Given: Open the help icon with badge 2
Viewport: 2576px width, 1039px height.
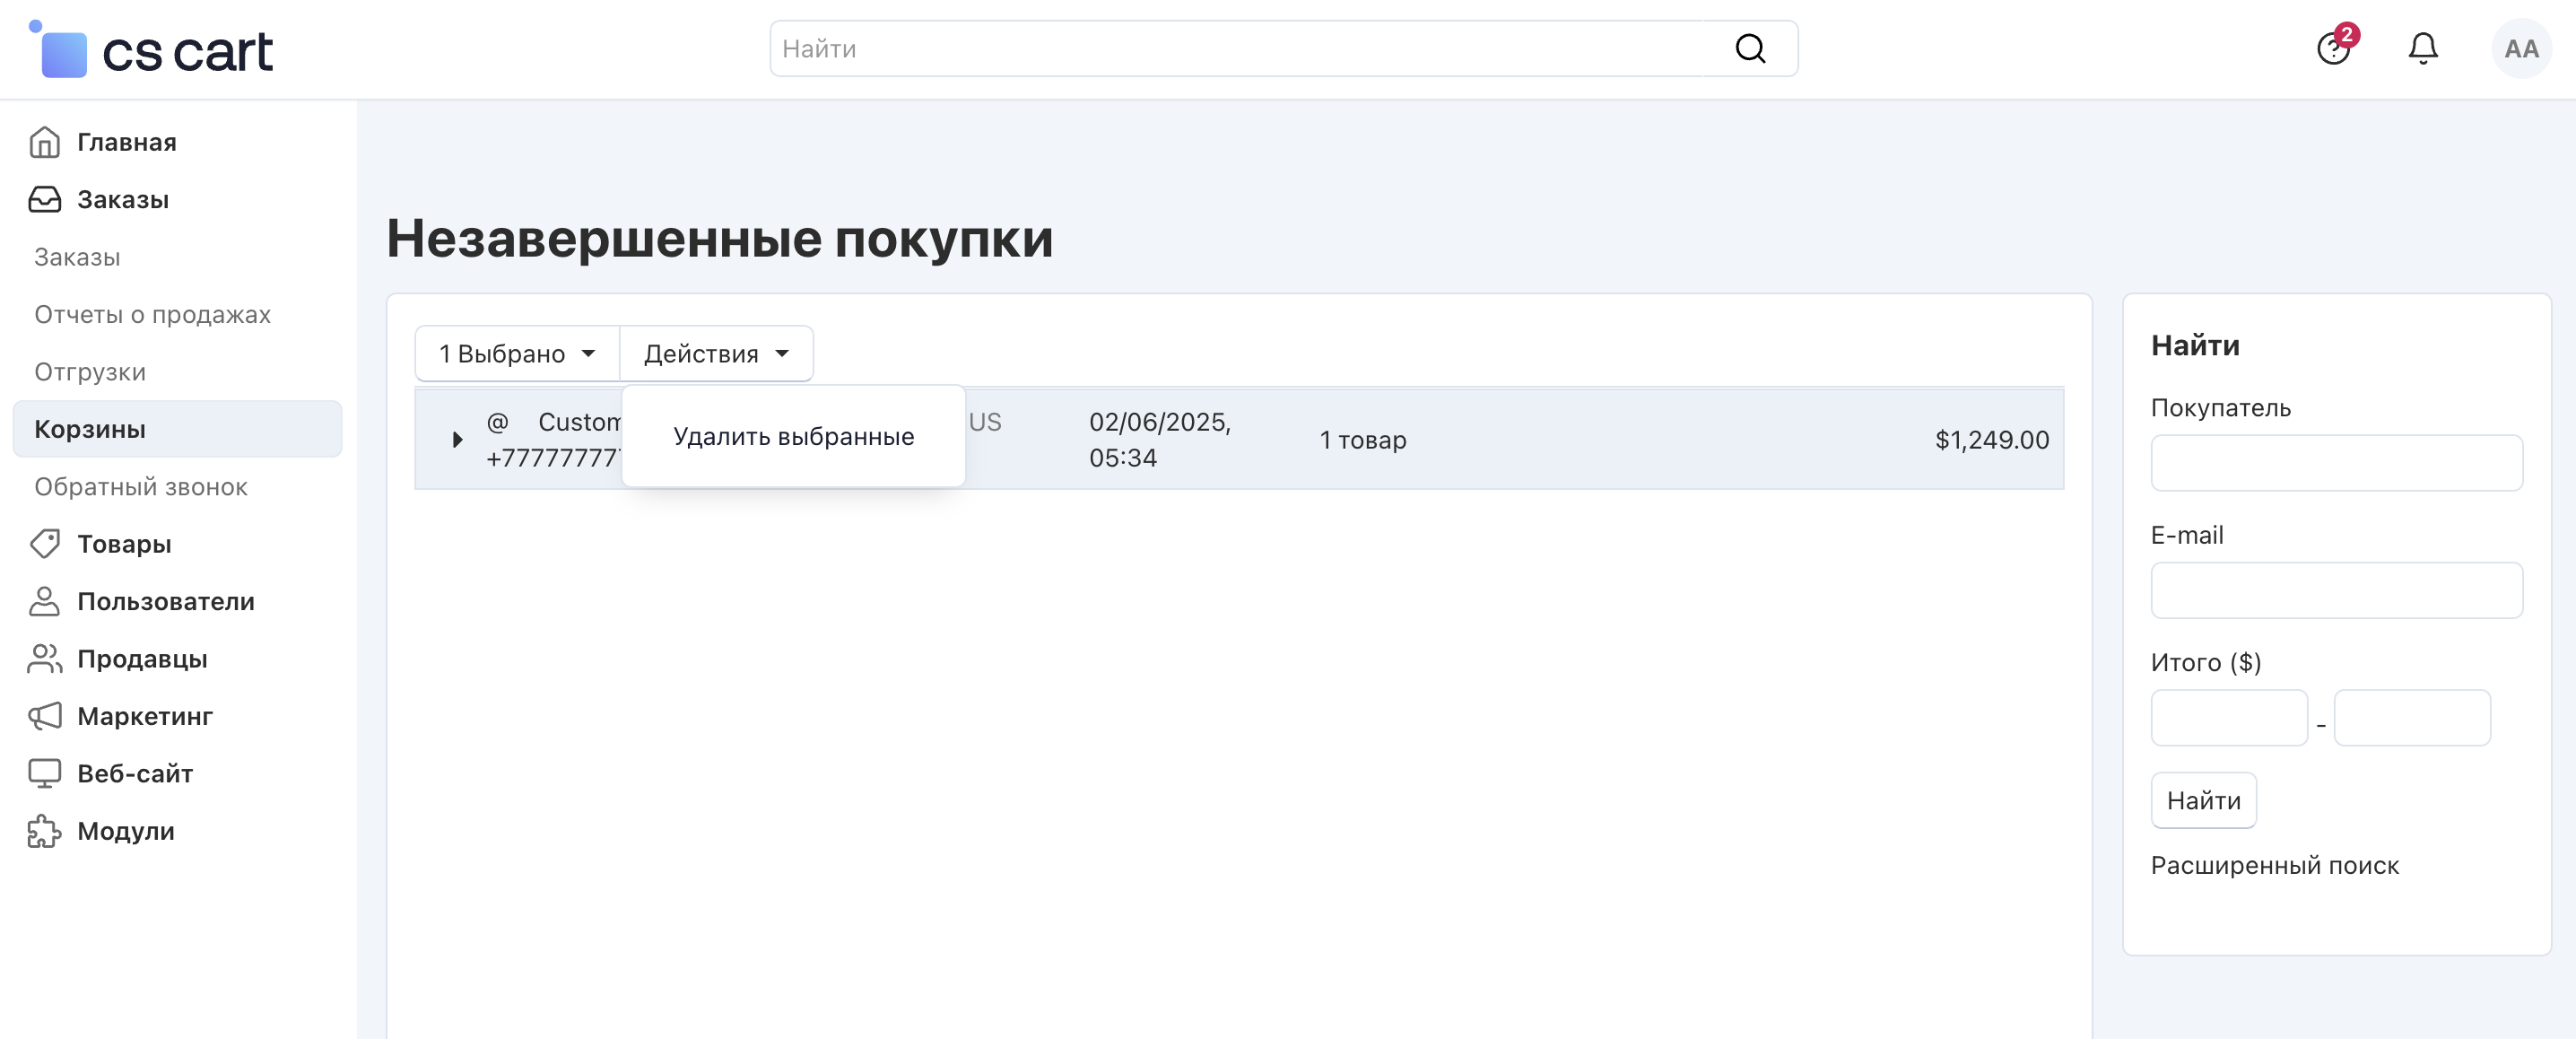Looking at the screenshot, I should [2333, 48].
